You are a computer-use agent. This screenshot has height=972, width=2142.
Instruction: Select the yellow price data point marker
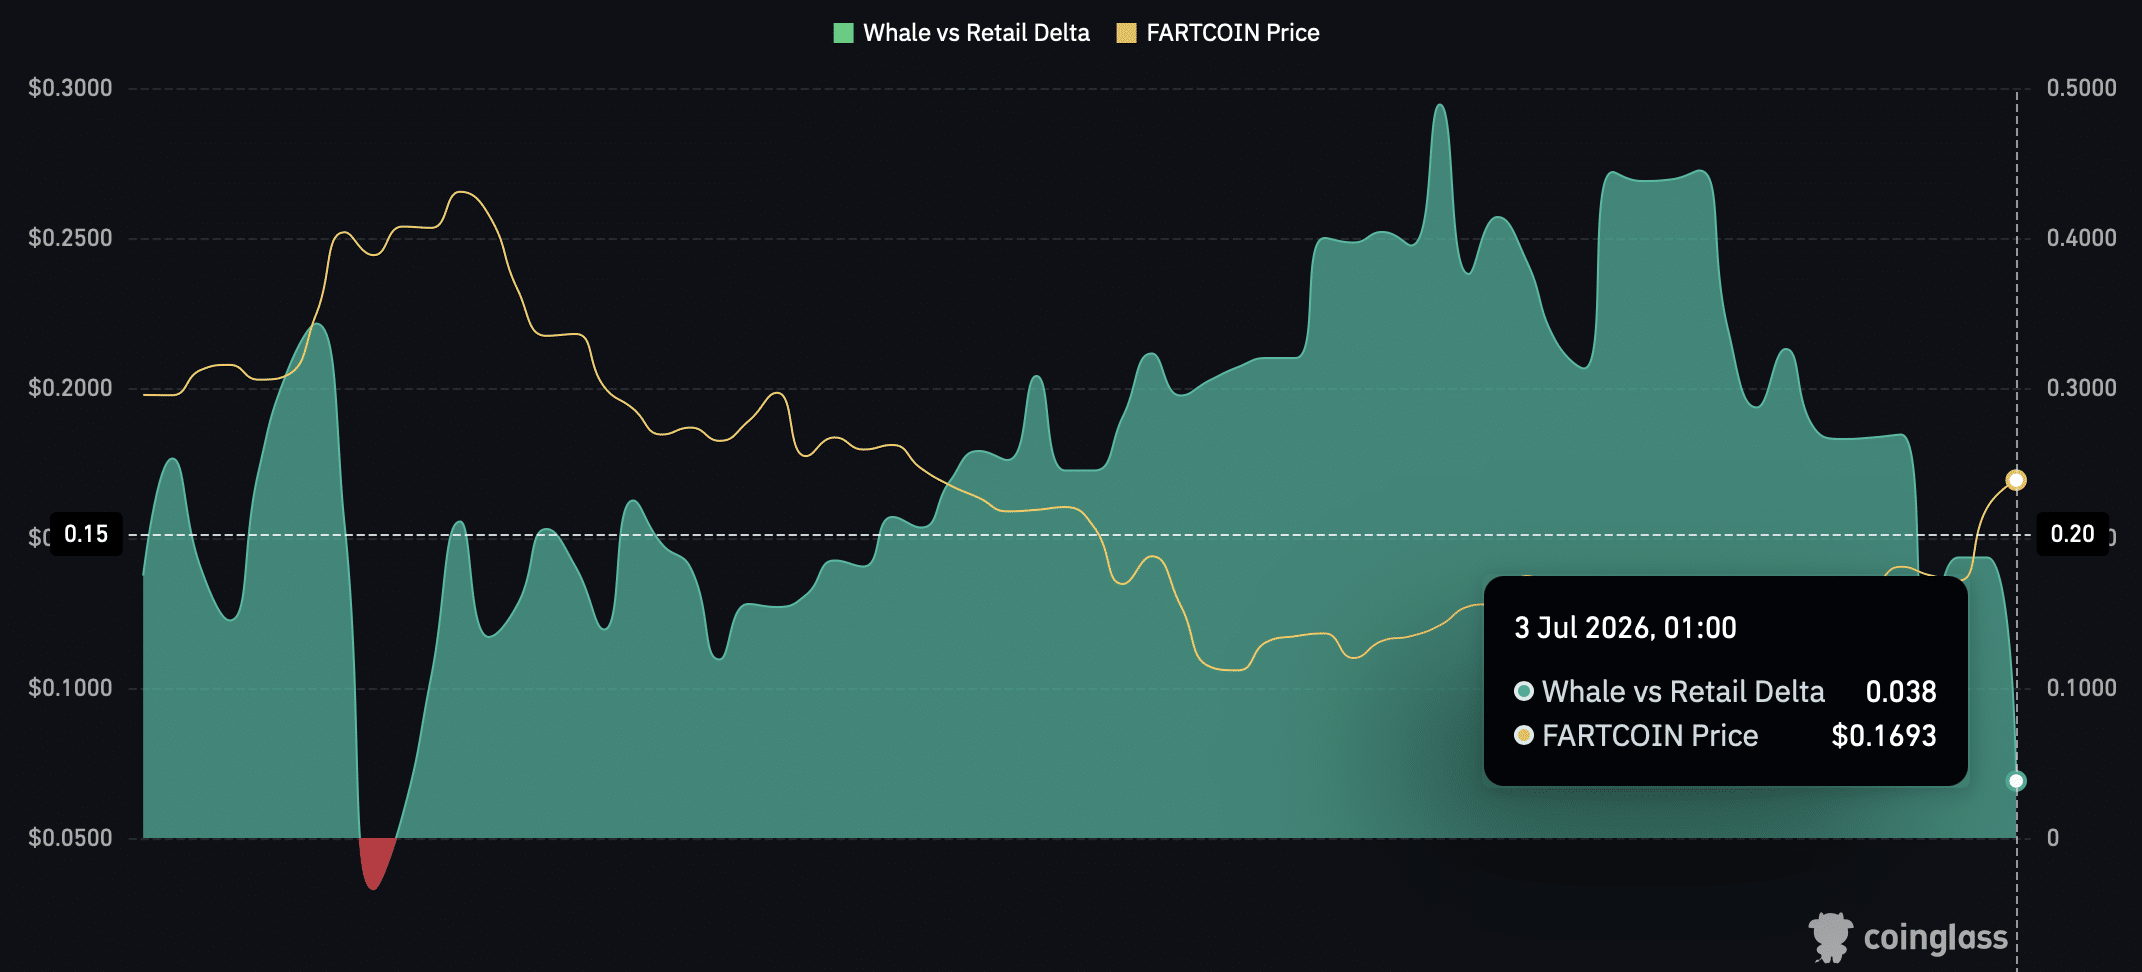pos(2016,480)
